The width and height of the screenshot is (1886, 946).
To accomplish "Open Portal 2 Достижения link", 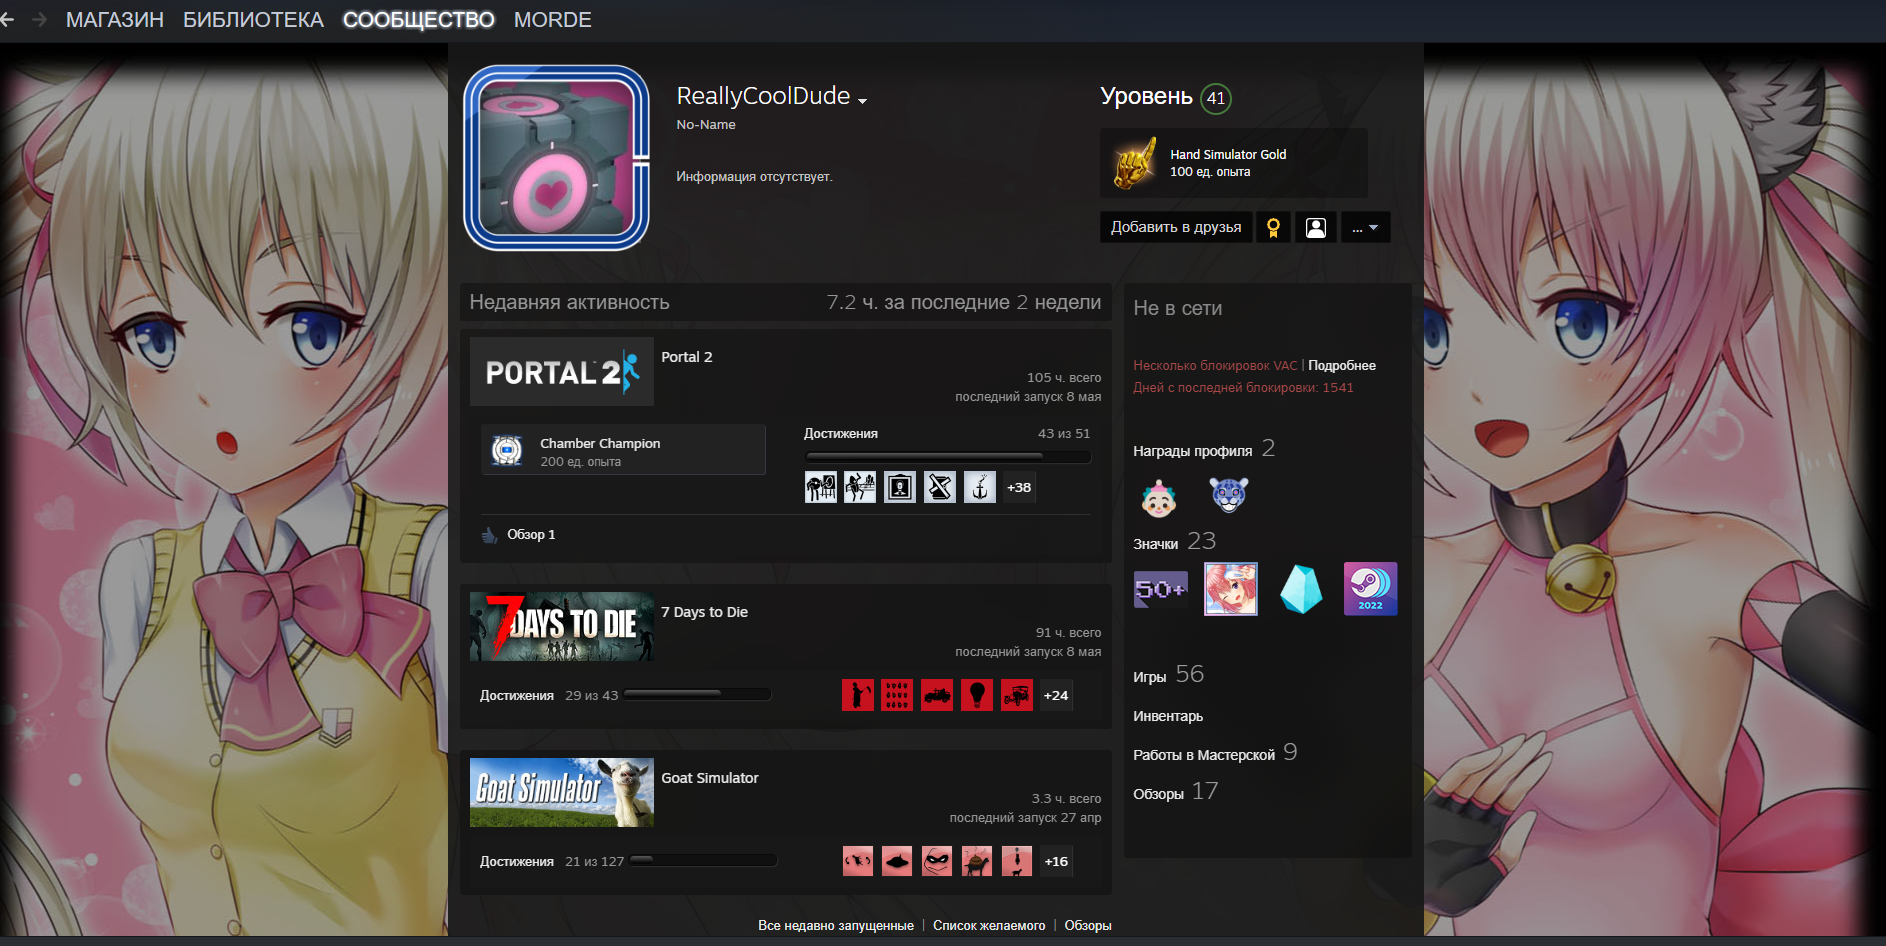I will [841, 433].
